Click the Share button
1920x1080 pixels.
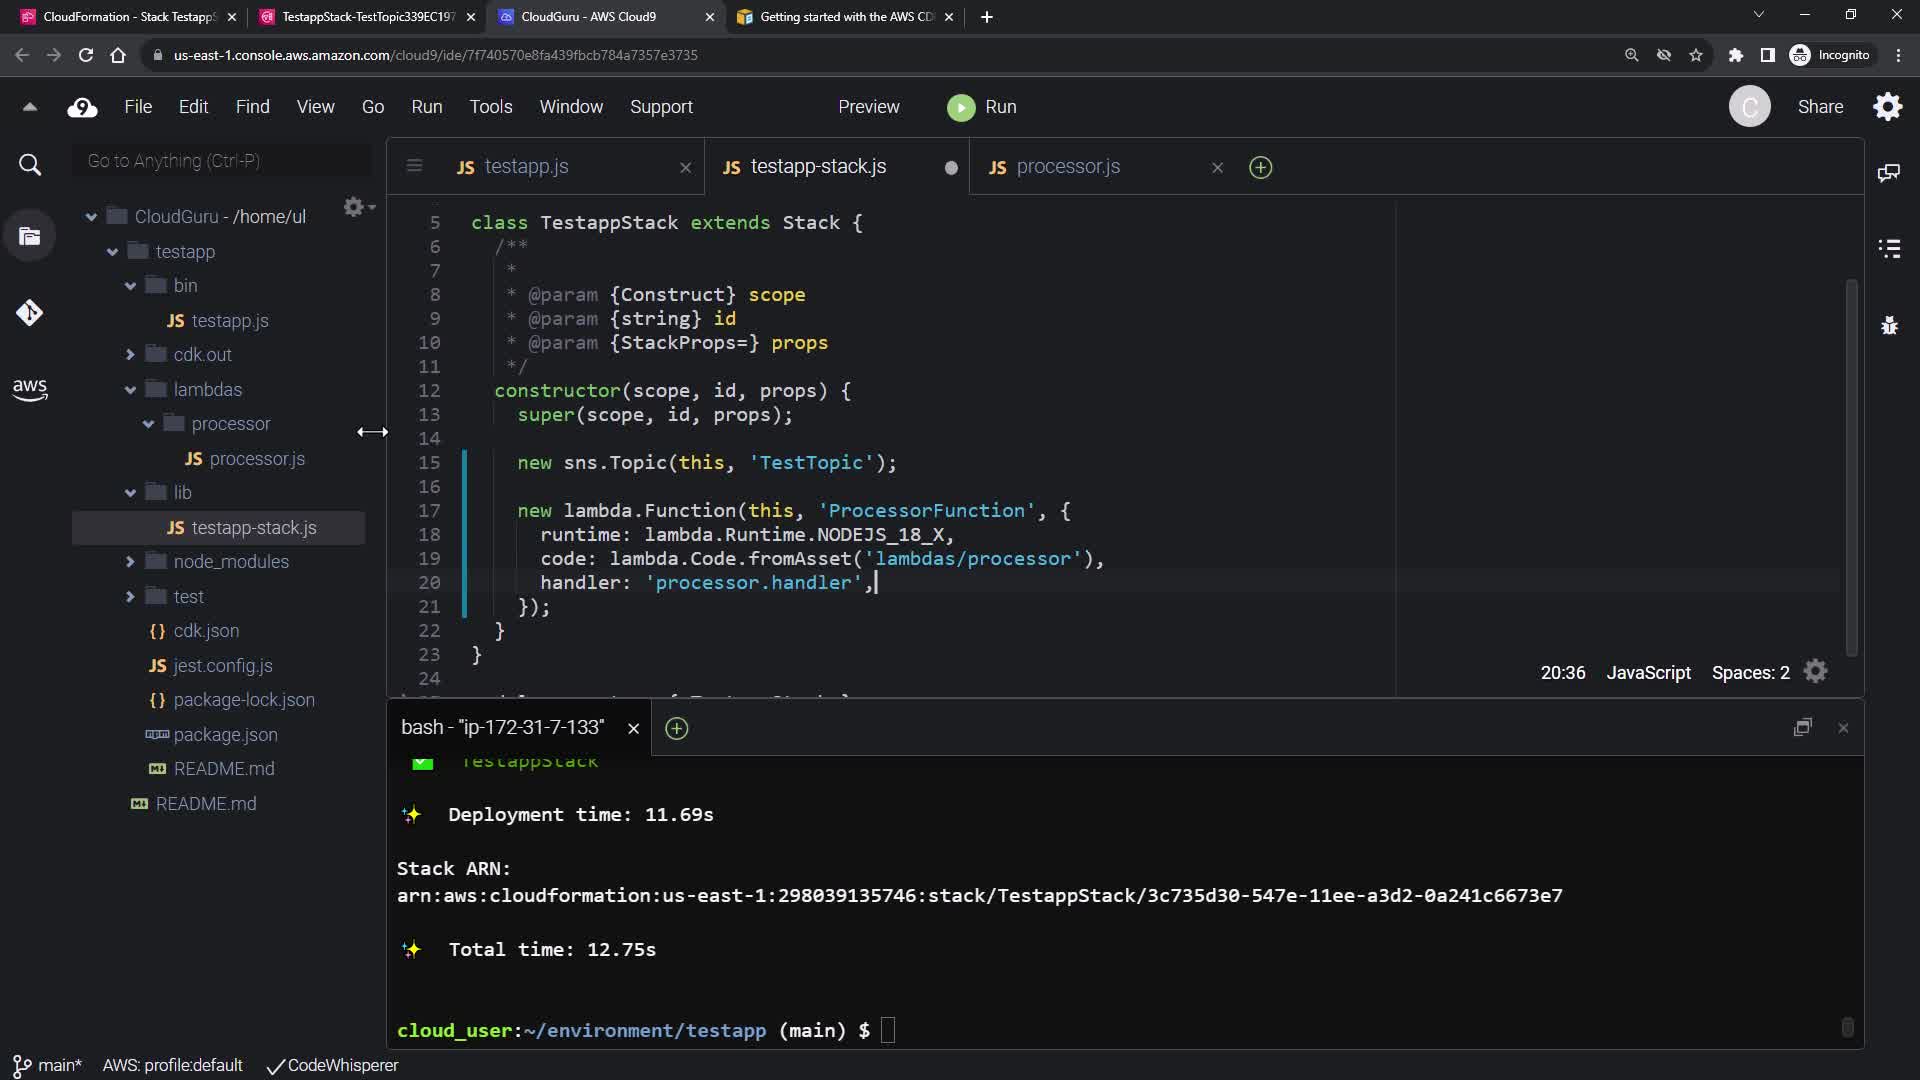(x=1819, y=107)
